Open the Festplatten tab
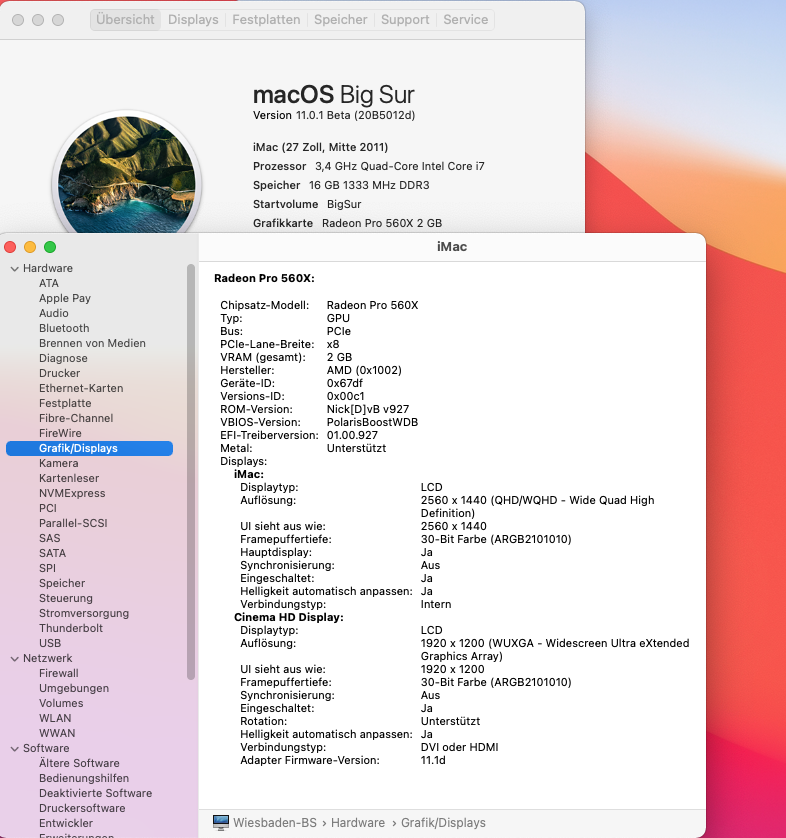This screenshot has width=786, height=838. (x=266, y=20)
